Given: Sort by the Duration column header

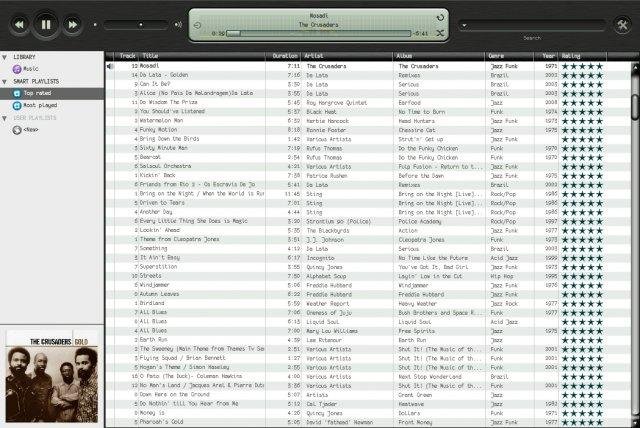Looking at the screenshot, I should [285, 56].
